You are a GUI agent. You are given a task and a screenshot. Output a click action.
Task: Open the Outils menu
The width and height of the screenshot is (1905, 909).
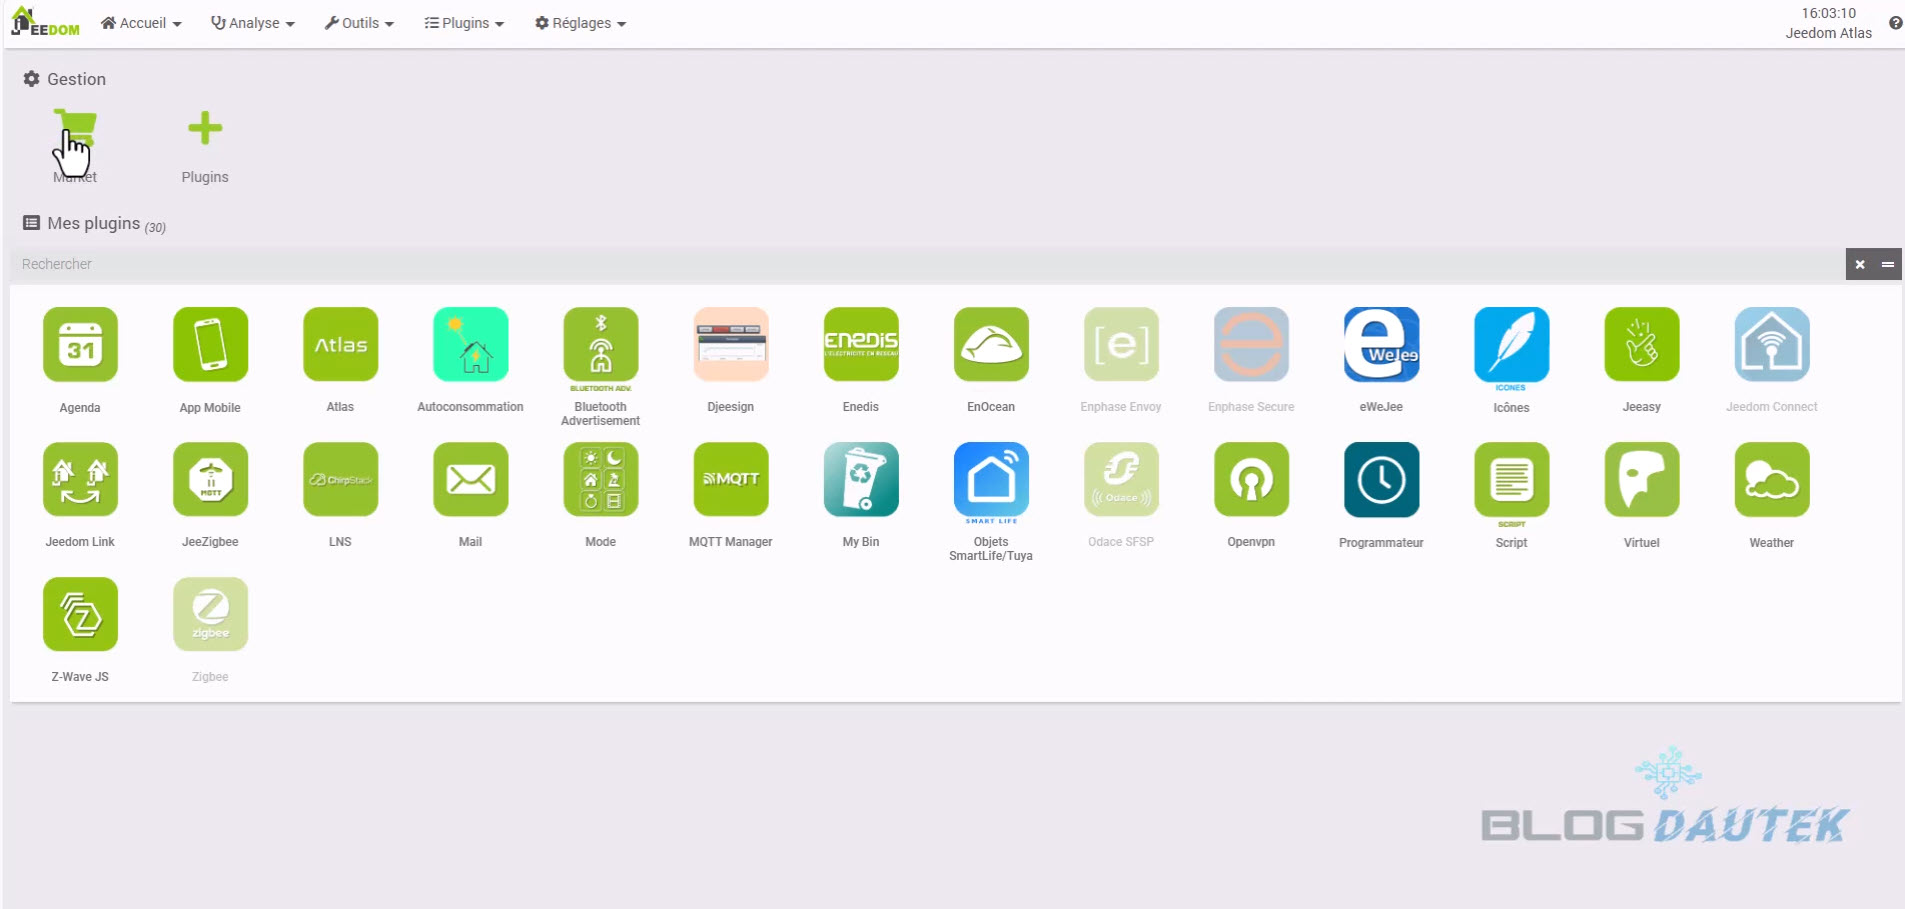click(x=359, y=23)
